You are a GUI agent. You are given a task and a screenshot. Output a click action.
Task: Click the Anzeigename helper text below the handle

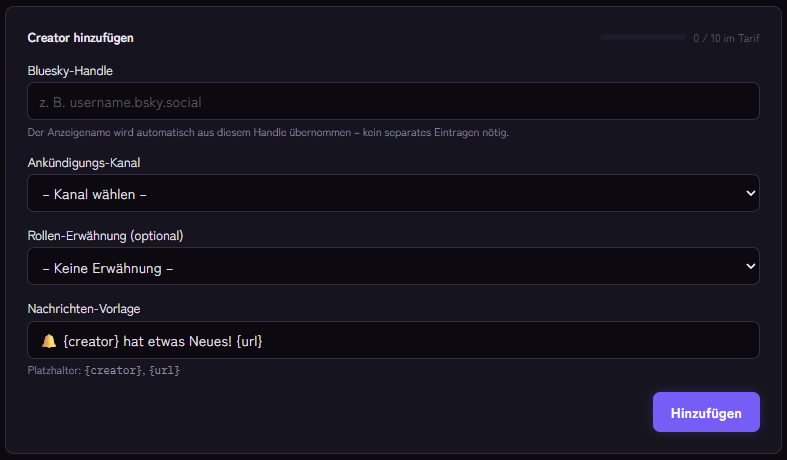(268, 133)
